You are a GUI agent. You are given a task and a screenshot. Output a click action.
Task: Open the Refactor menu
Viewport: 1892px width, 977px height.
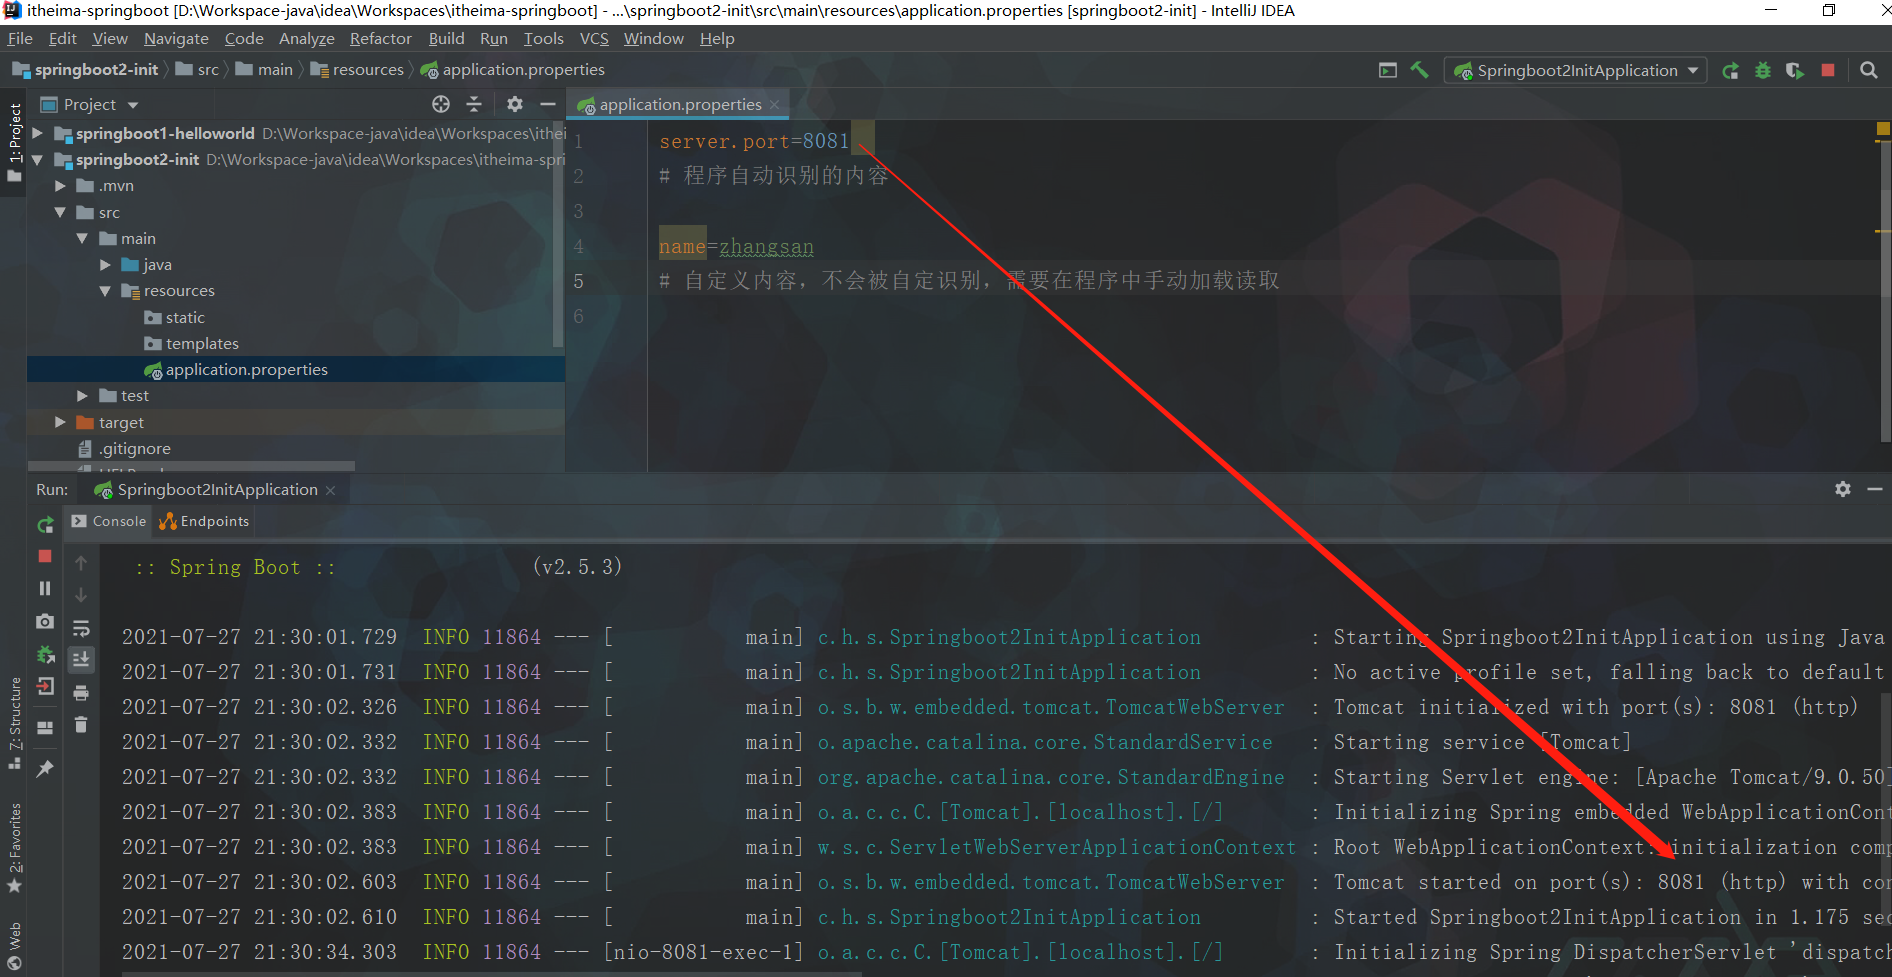380,38
